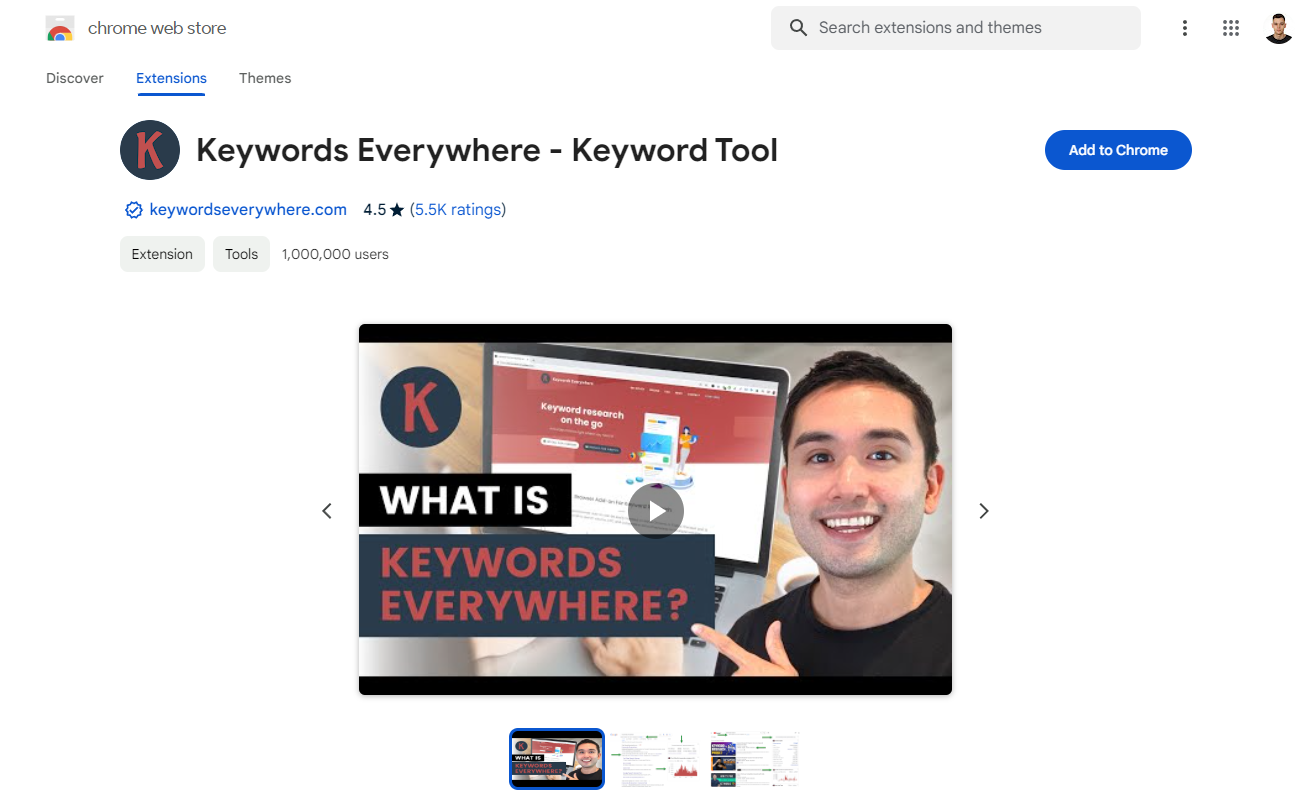The width and height of the screenshot is (1303, 808).
Task: Open the three-dot more options menu
Action: (1185, 28)
